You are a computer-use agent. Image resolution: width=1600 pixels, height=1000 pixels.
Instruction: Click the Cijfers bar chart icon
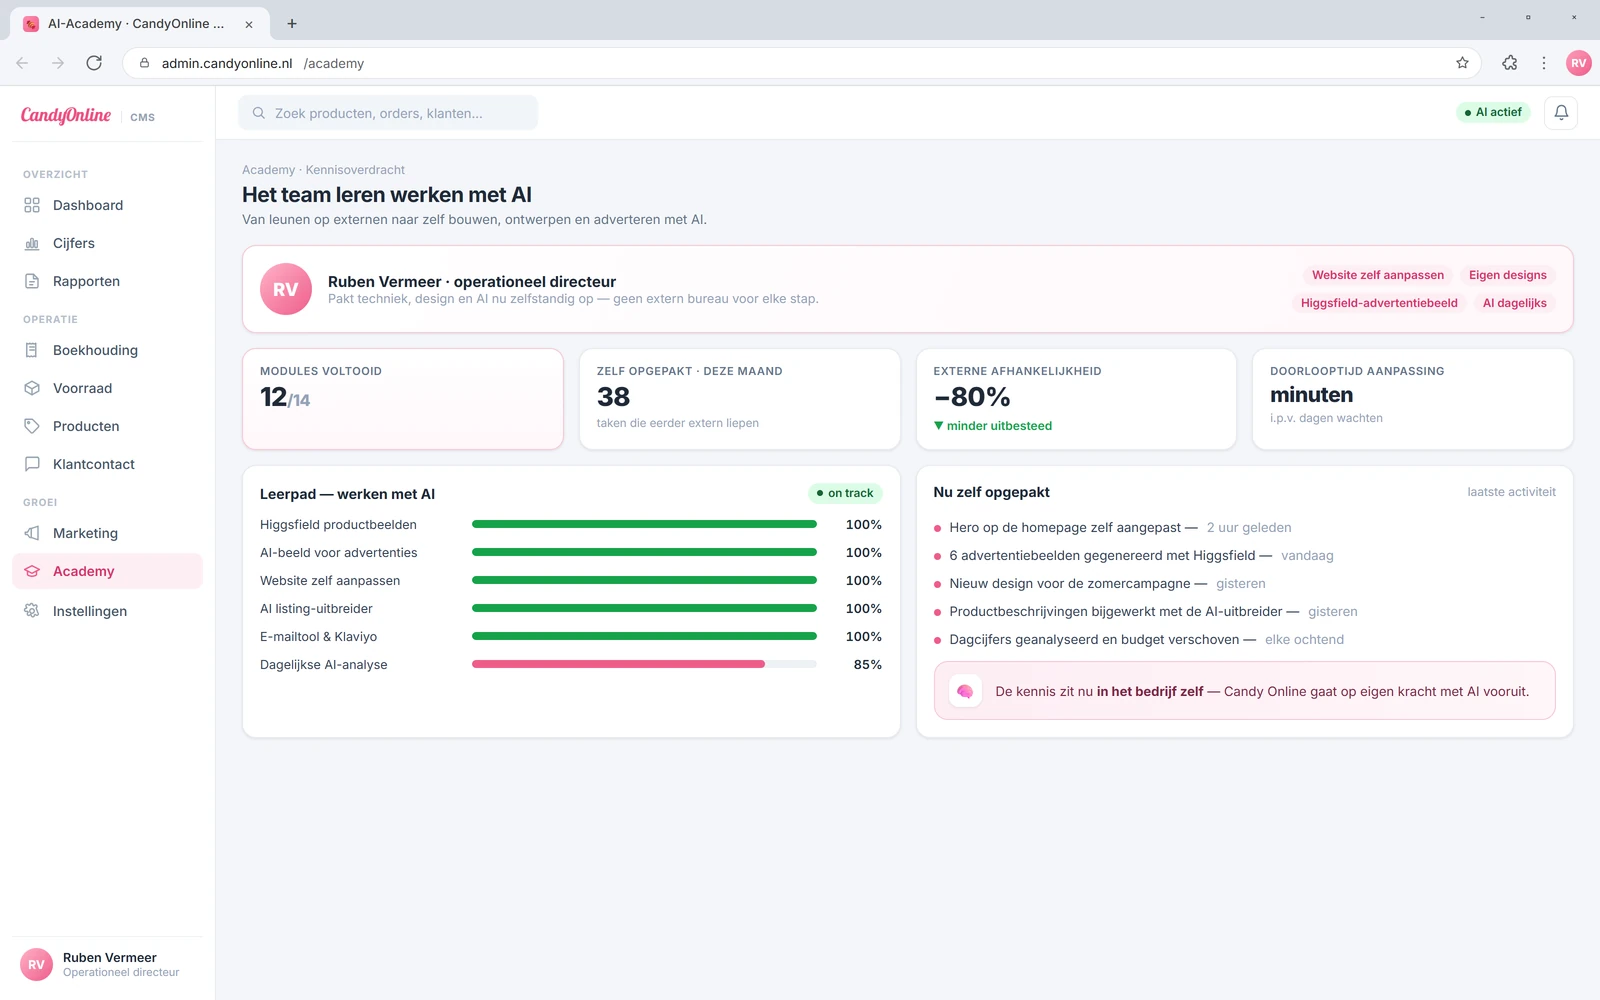point(32,243)
